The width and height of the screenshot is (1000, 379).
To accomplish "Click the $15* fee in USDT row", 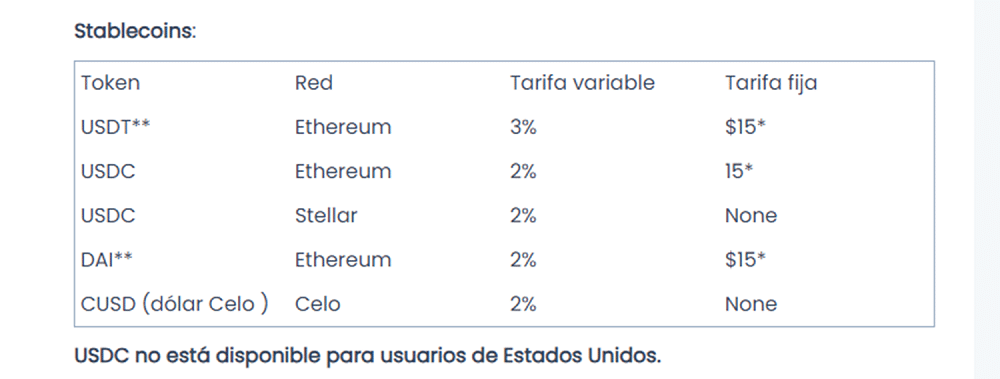I will [x=745, y=127].
